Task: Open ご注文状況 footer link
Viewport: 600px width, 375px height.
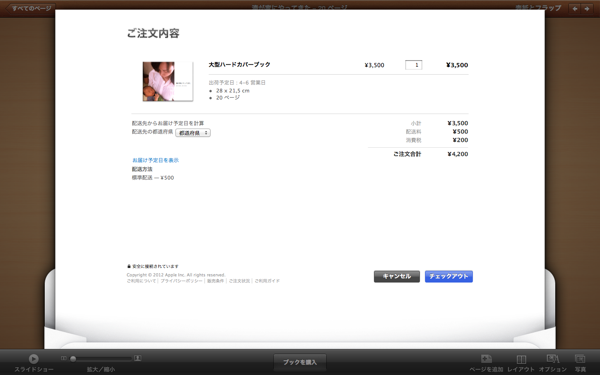Action: (239, 281)
